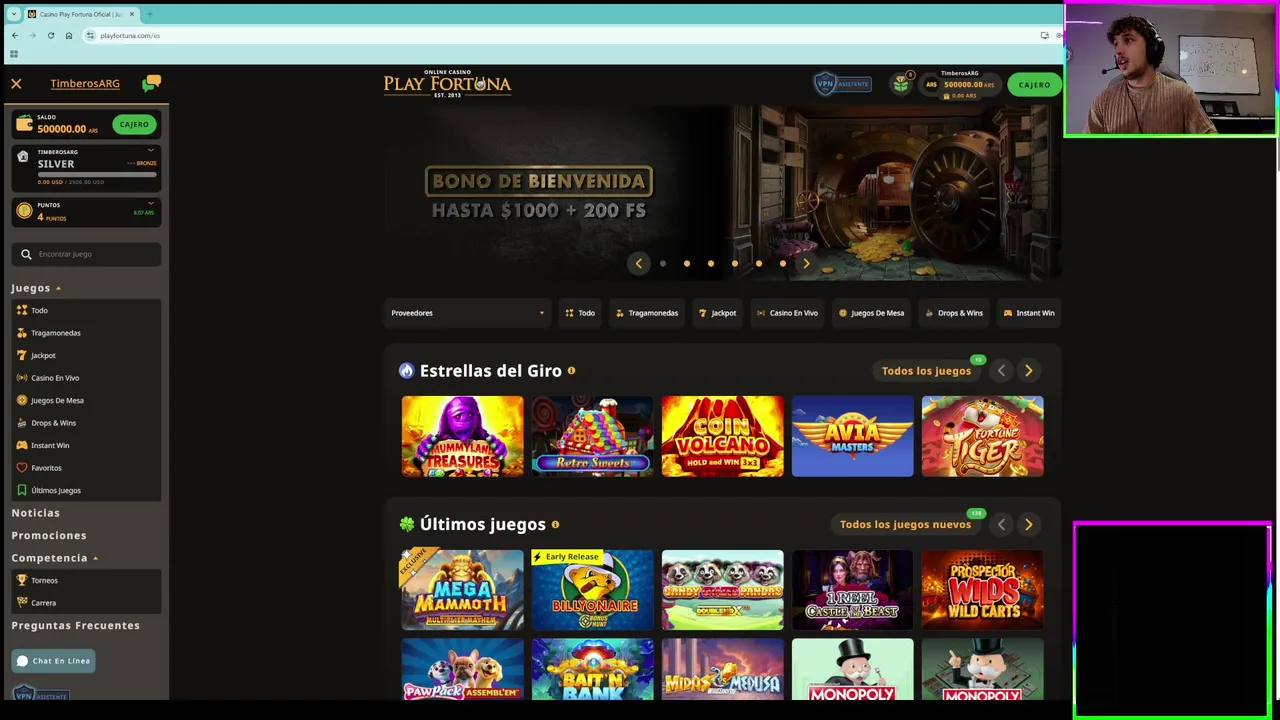
Task: Open the chat bubbles icon beside TimberosARG
Action: point(151,84)
